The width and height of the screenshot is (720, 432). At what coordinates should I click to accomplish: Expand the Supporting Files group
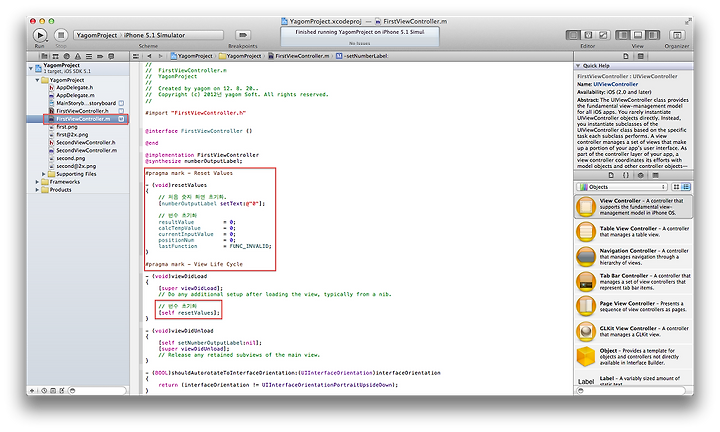point(44,174)
